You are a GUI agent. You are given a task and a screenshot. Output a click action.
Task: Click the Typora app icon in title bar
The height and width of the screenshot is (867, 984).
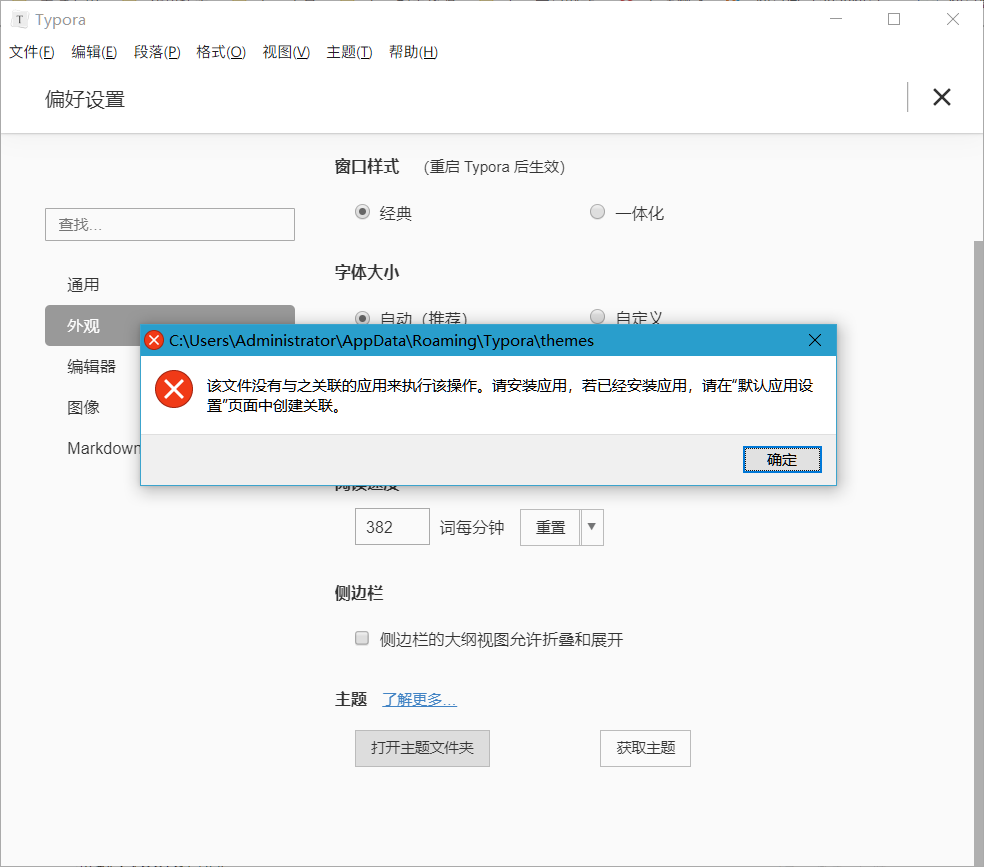(x=20, y=18)
